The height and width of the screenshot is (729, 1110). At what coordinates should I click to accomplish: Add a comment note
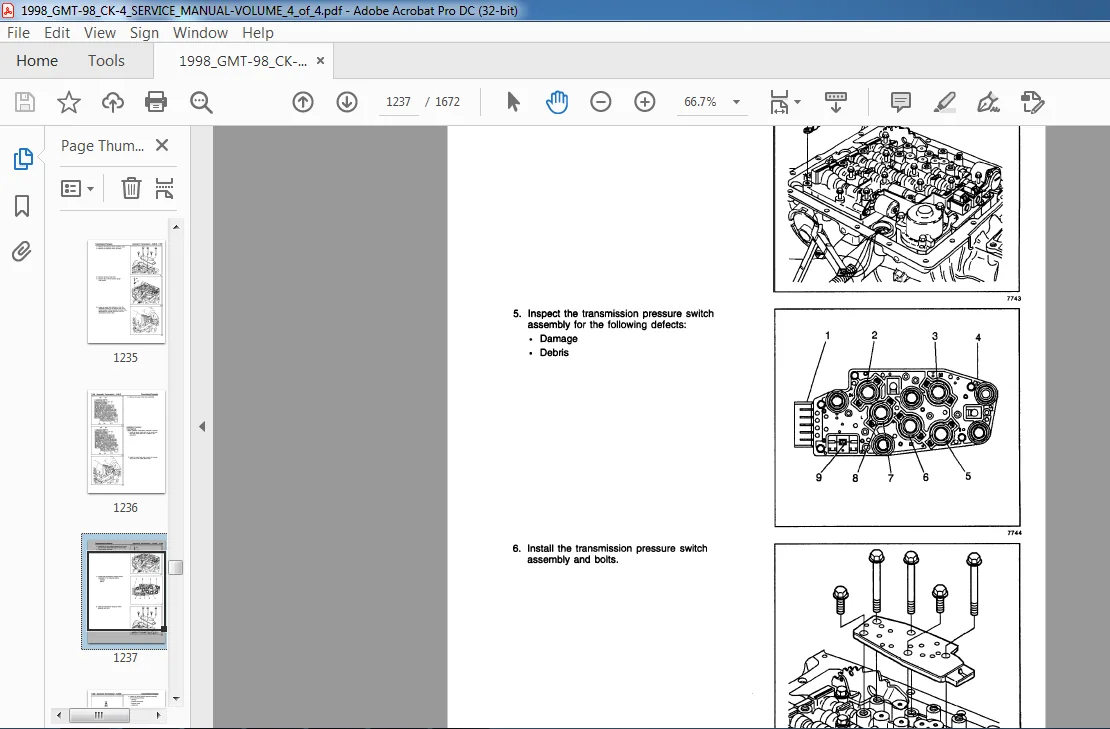click(900, 102)
